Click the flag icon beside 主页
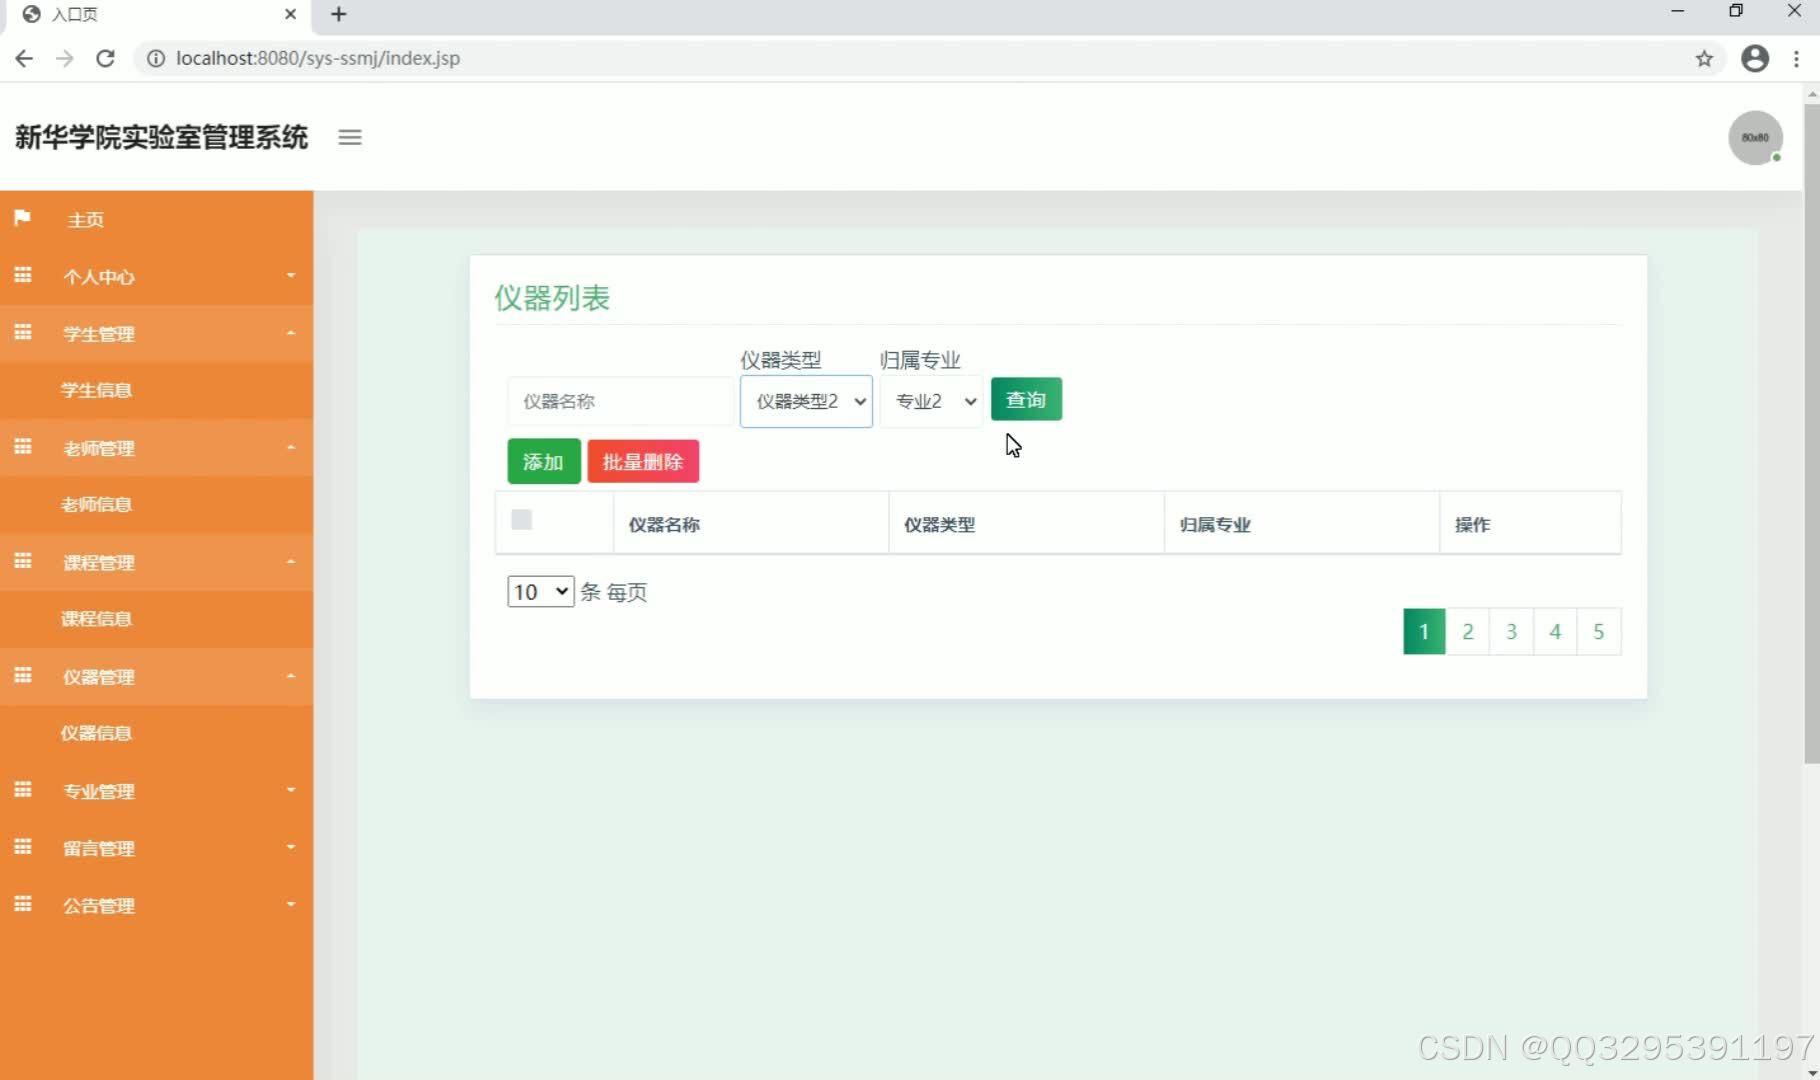The image size is (1820, 1080). [x=23, y=218]
